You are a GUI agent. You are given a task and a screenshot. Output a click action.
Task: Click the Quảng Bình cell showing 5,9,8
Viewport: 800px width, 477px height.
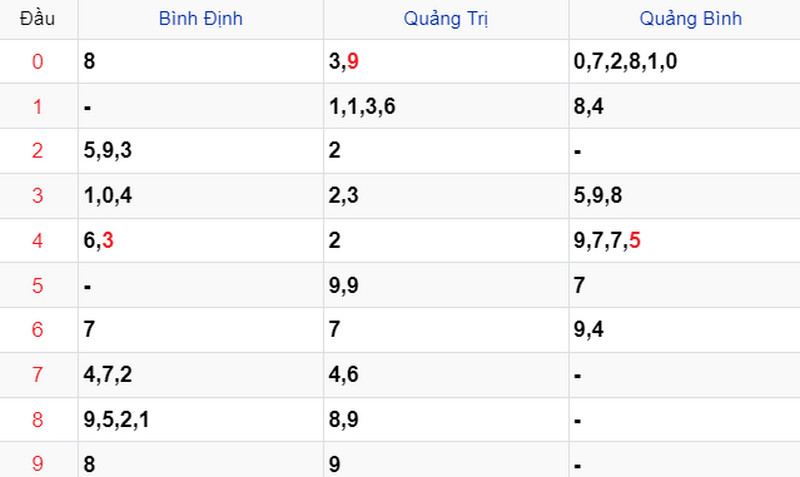point(685,196)
